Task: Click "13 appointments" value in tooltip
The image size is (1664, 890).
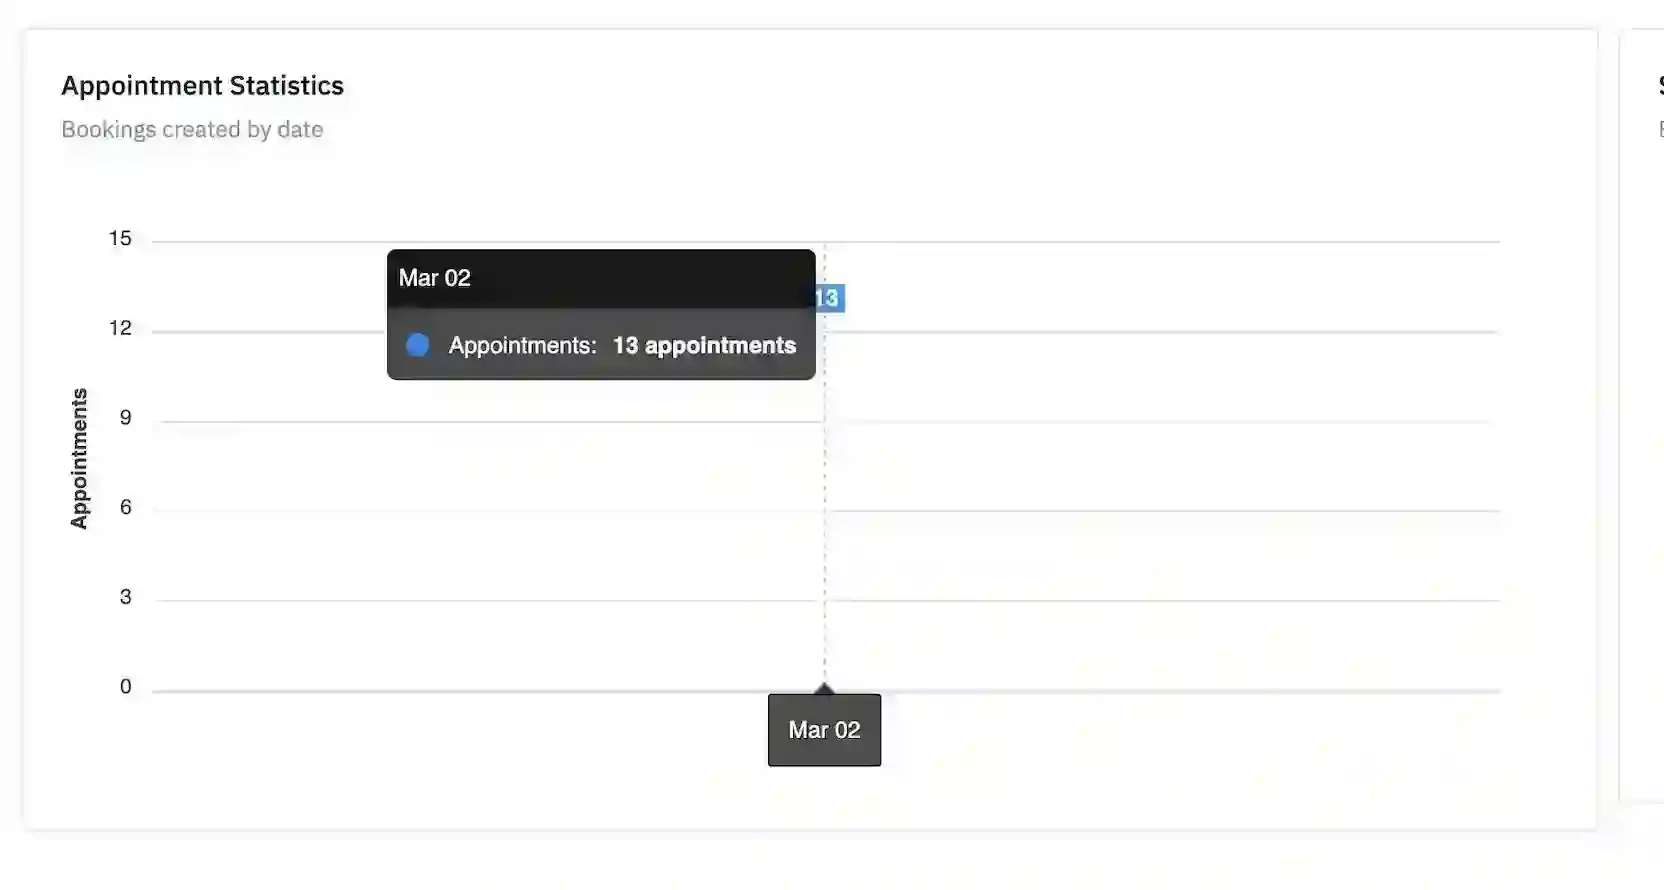Action: point(704,345)
